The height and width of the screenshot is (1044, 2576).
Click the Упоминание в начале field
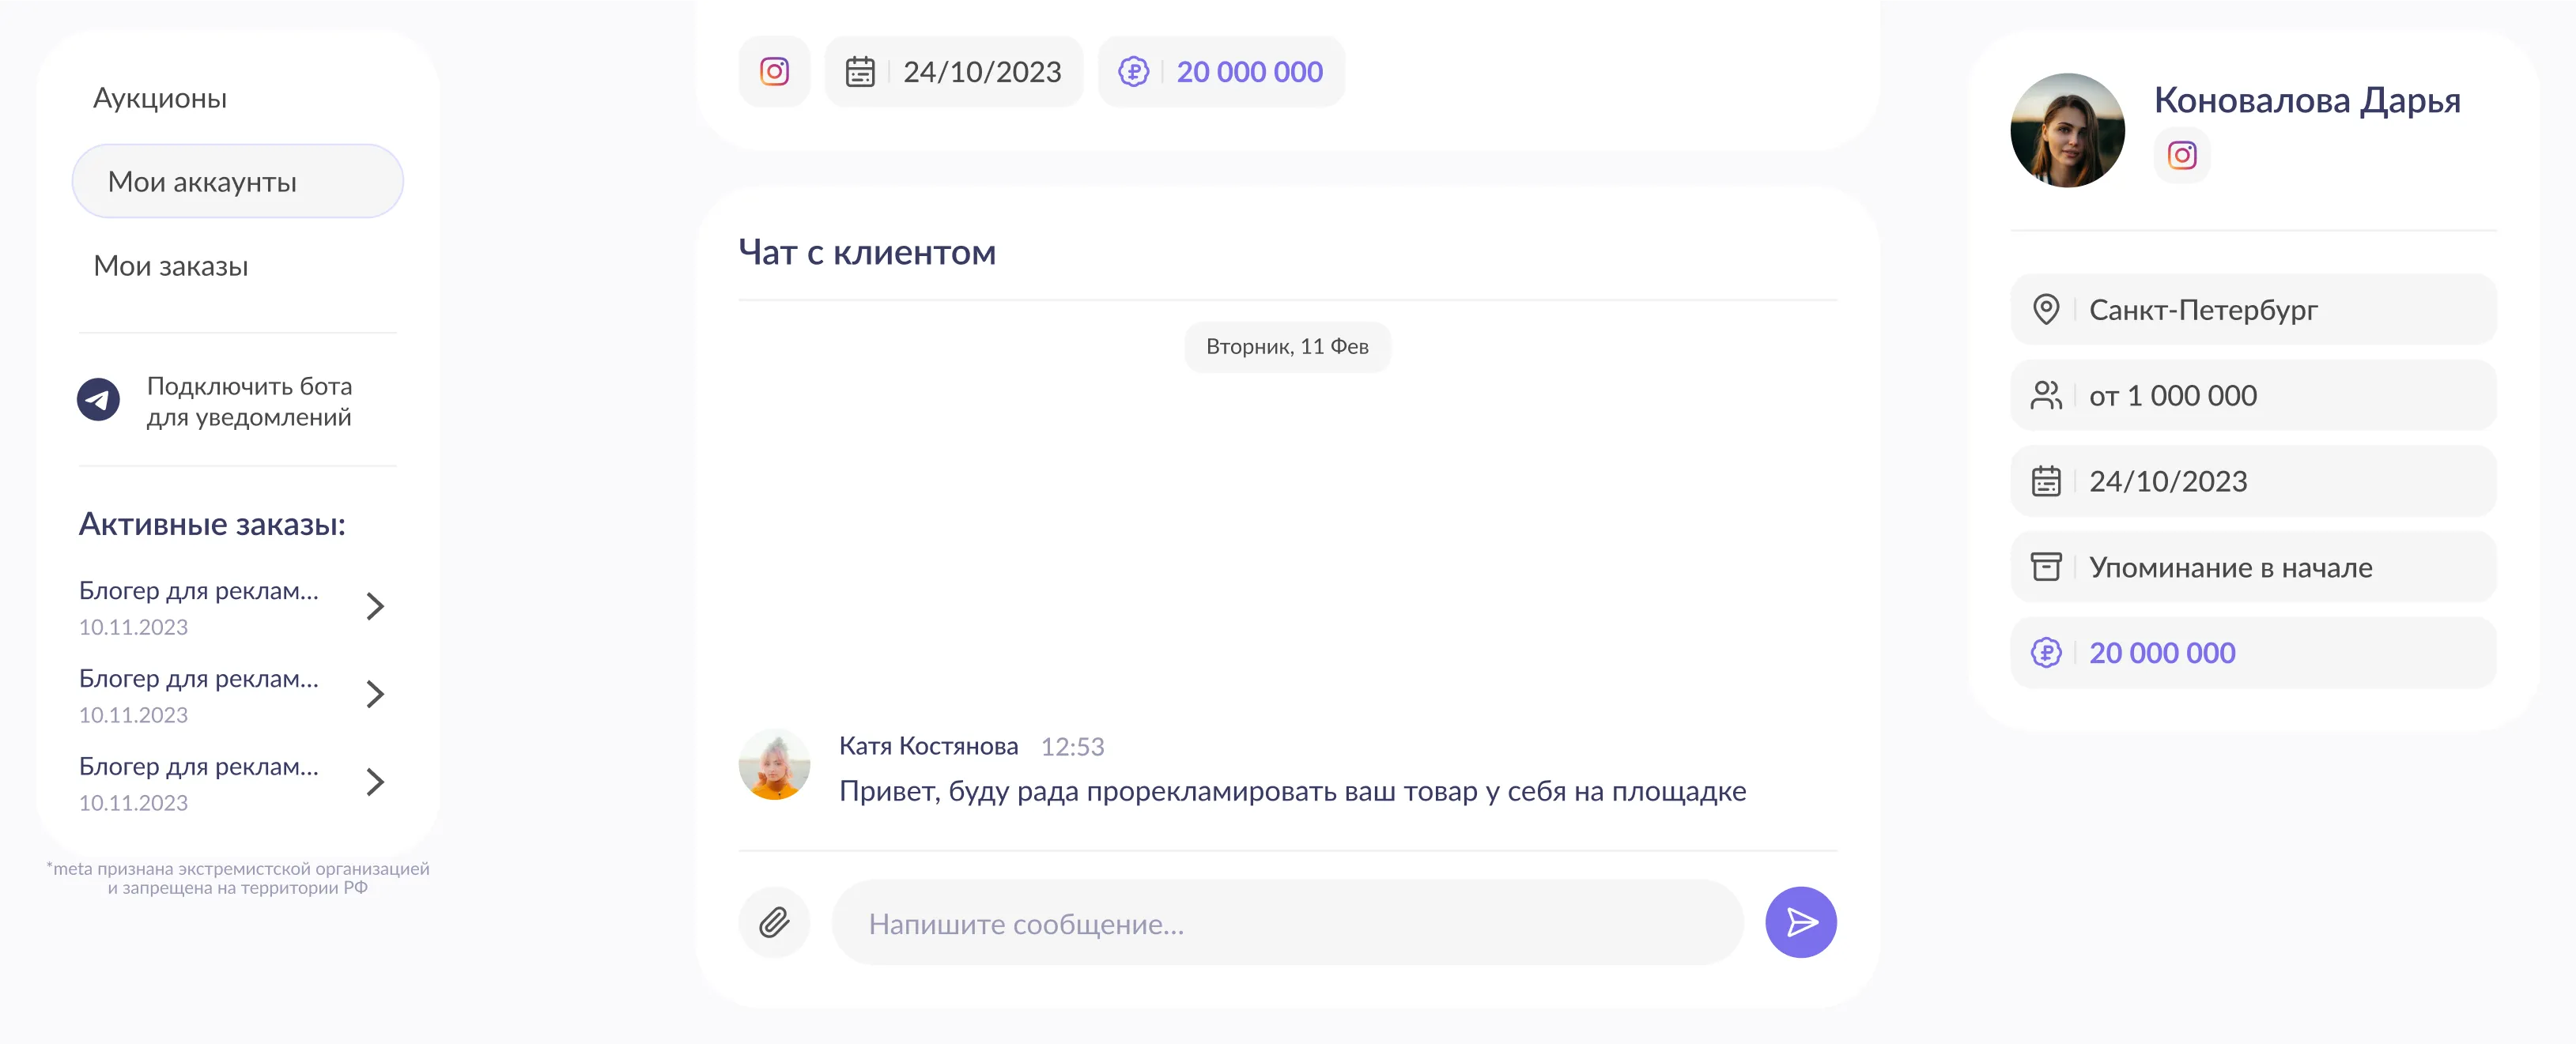[2253, 567]
